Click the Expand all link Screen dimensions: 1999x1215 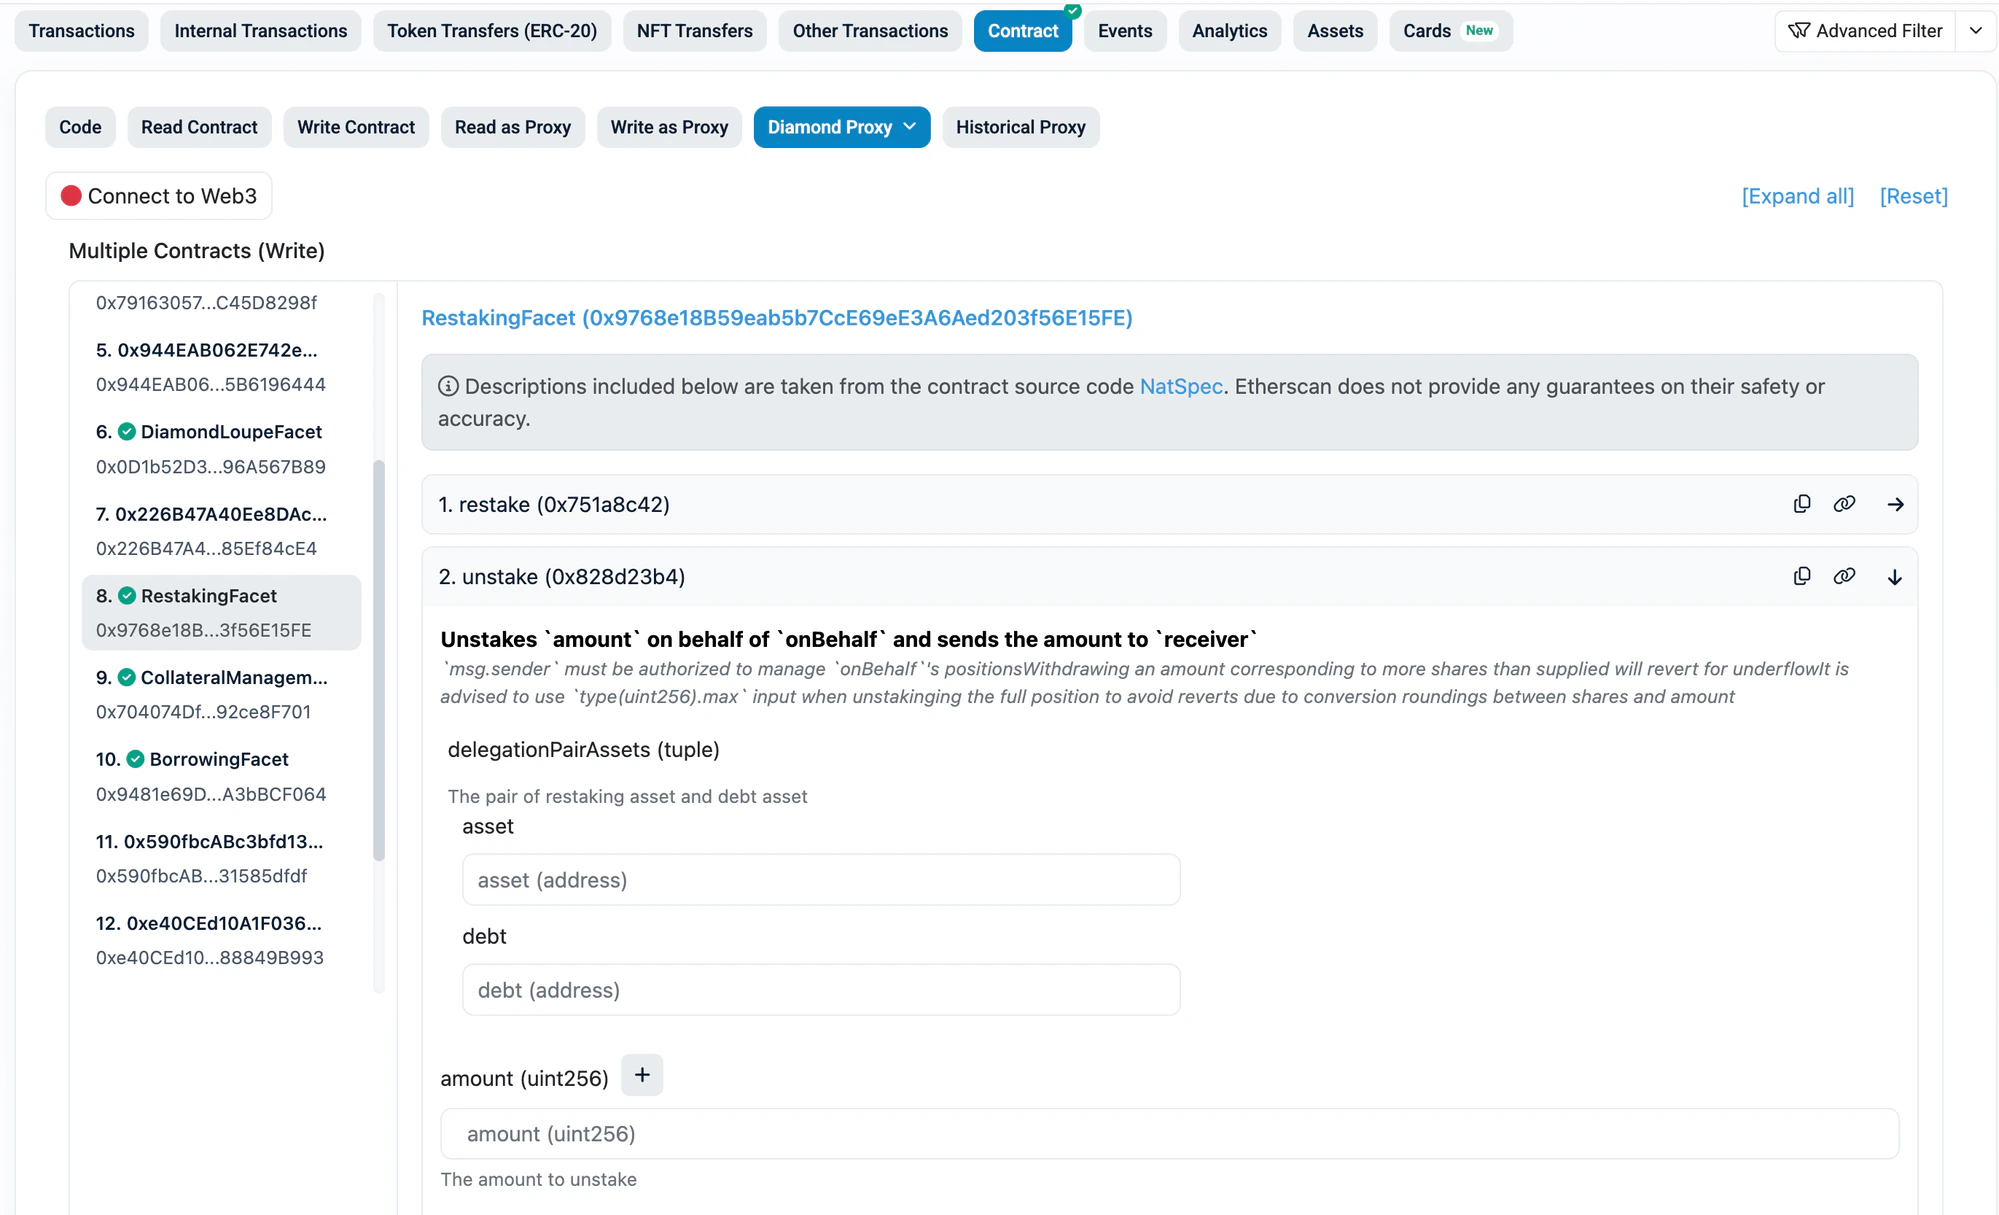[x=1796, y=196]
